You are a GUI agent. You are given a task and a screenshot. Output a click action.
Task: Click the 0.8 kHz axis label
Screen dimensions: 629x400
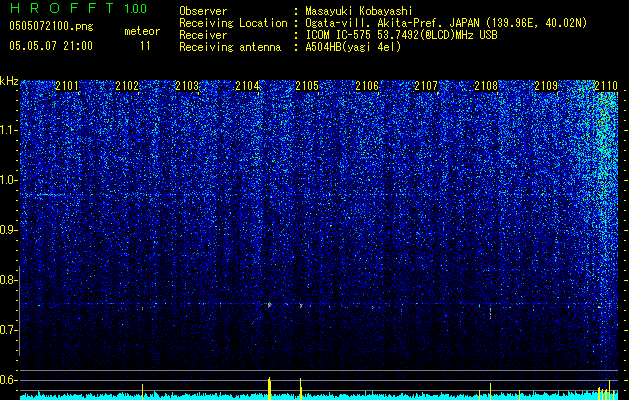8,280
